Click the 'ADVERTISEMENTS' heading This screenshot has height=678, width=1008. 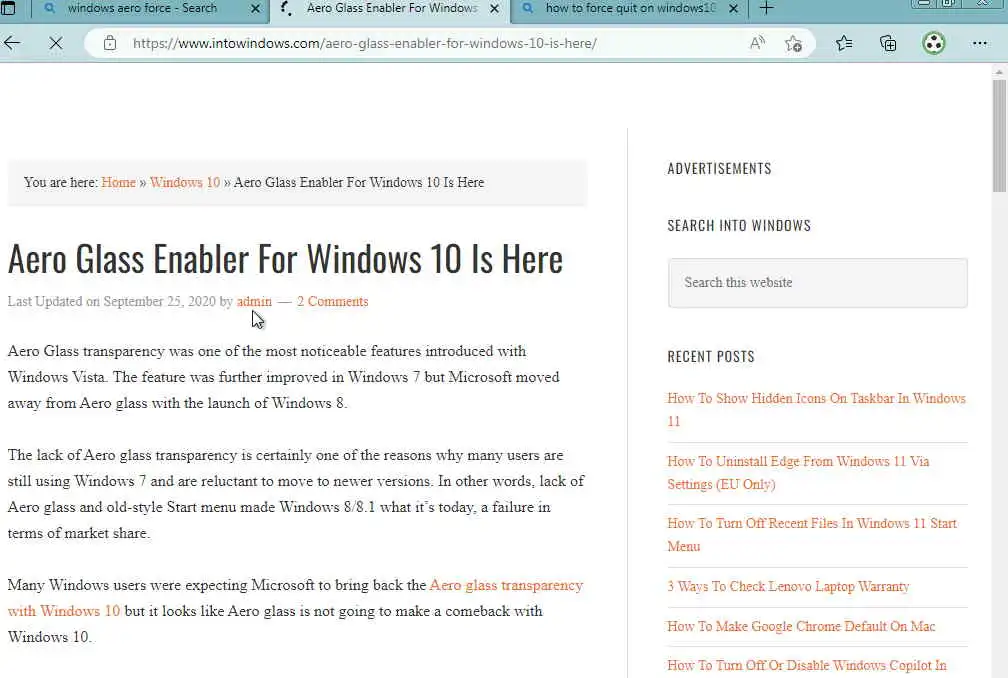pos(719,168)
